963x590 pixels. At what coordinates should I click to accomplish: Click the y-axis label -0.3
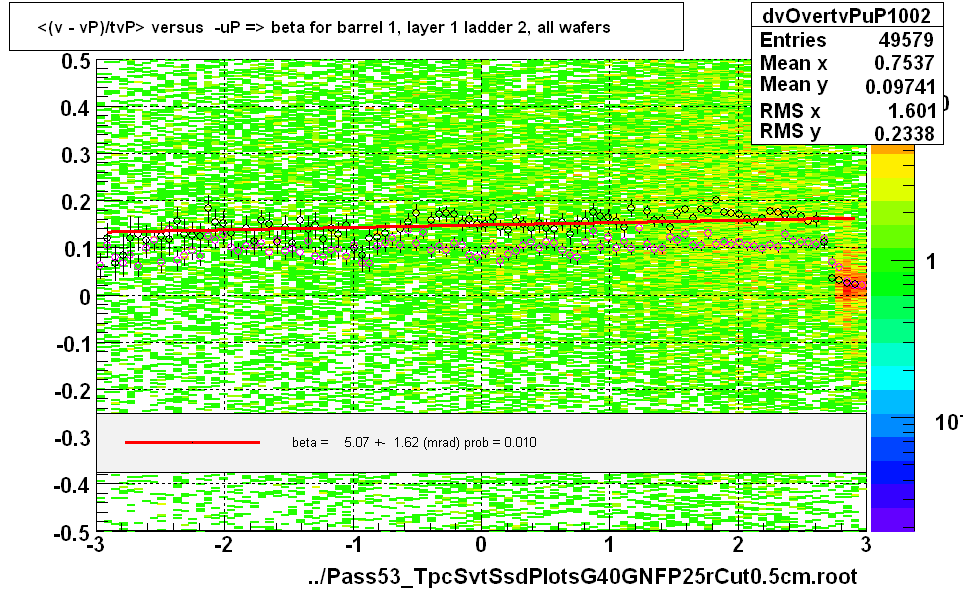[x=73, y=438]
